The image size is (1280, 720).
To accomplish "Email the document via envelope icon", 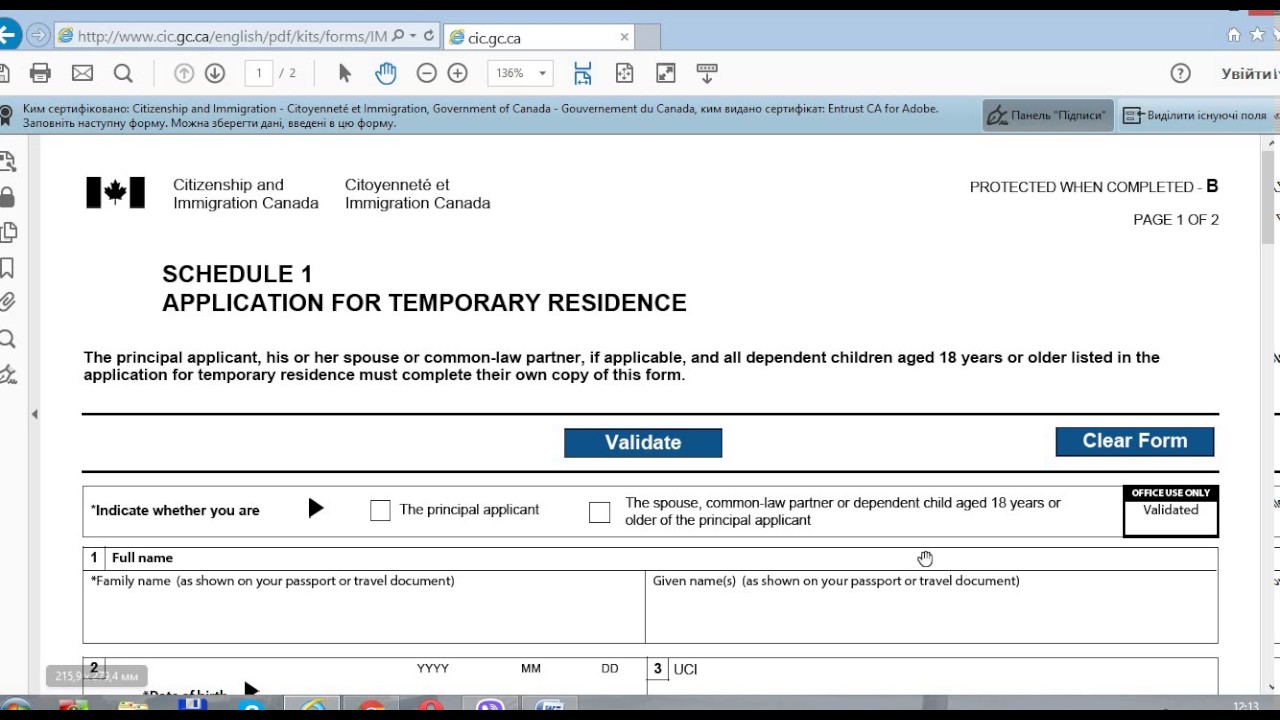I will pos(82,73).
